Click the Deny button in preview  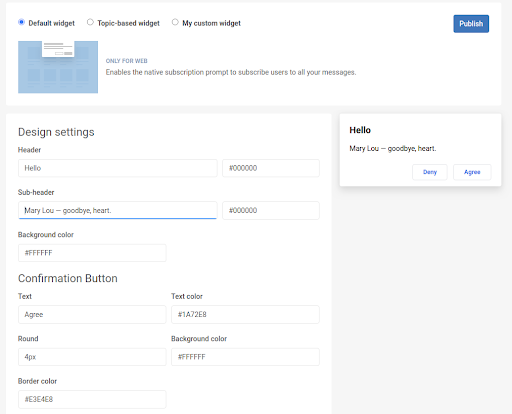pos(430,172)
